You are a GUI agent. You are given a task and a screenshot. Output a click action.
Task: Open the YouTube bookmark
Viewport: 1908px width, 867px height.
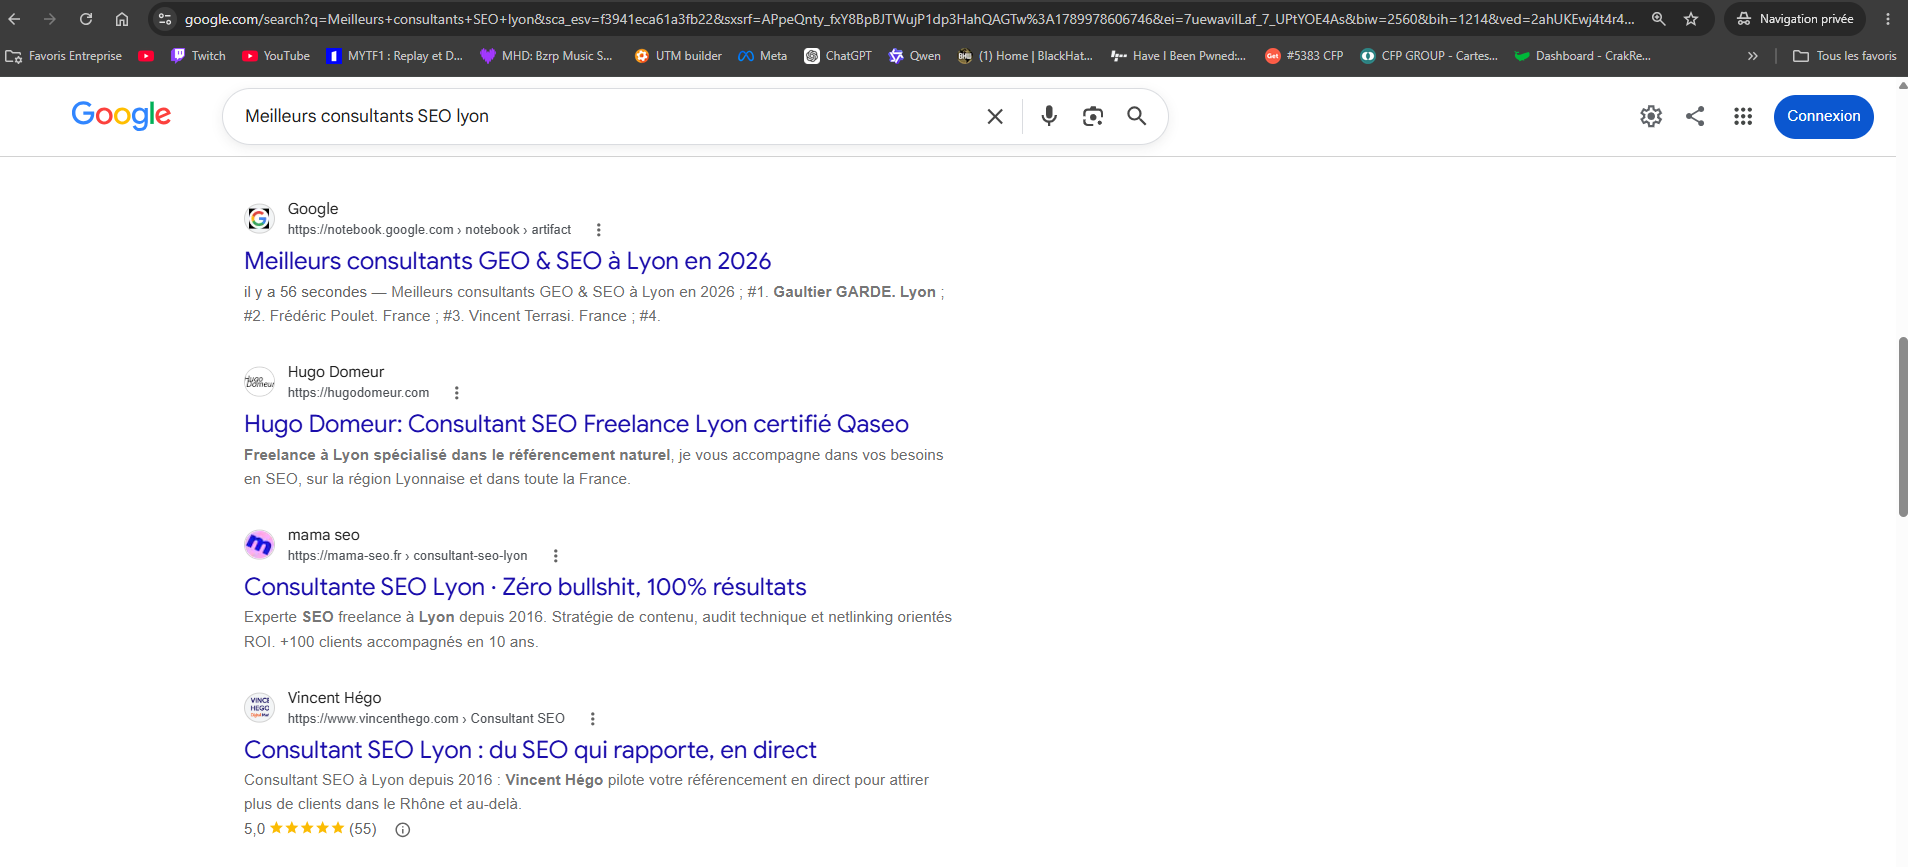[x=276, y=56]
